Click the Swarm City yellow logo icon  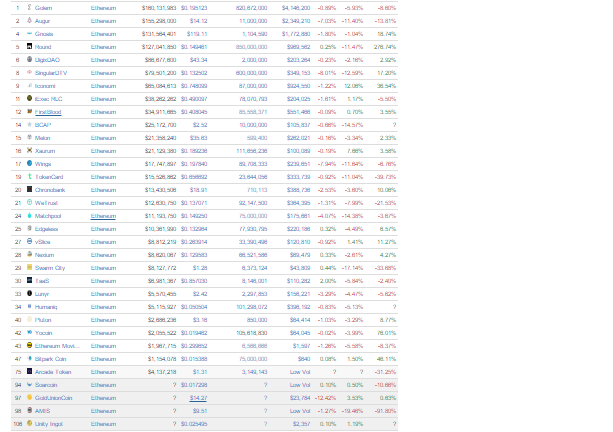coord(29,267)
